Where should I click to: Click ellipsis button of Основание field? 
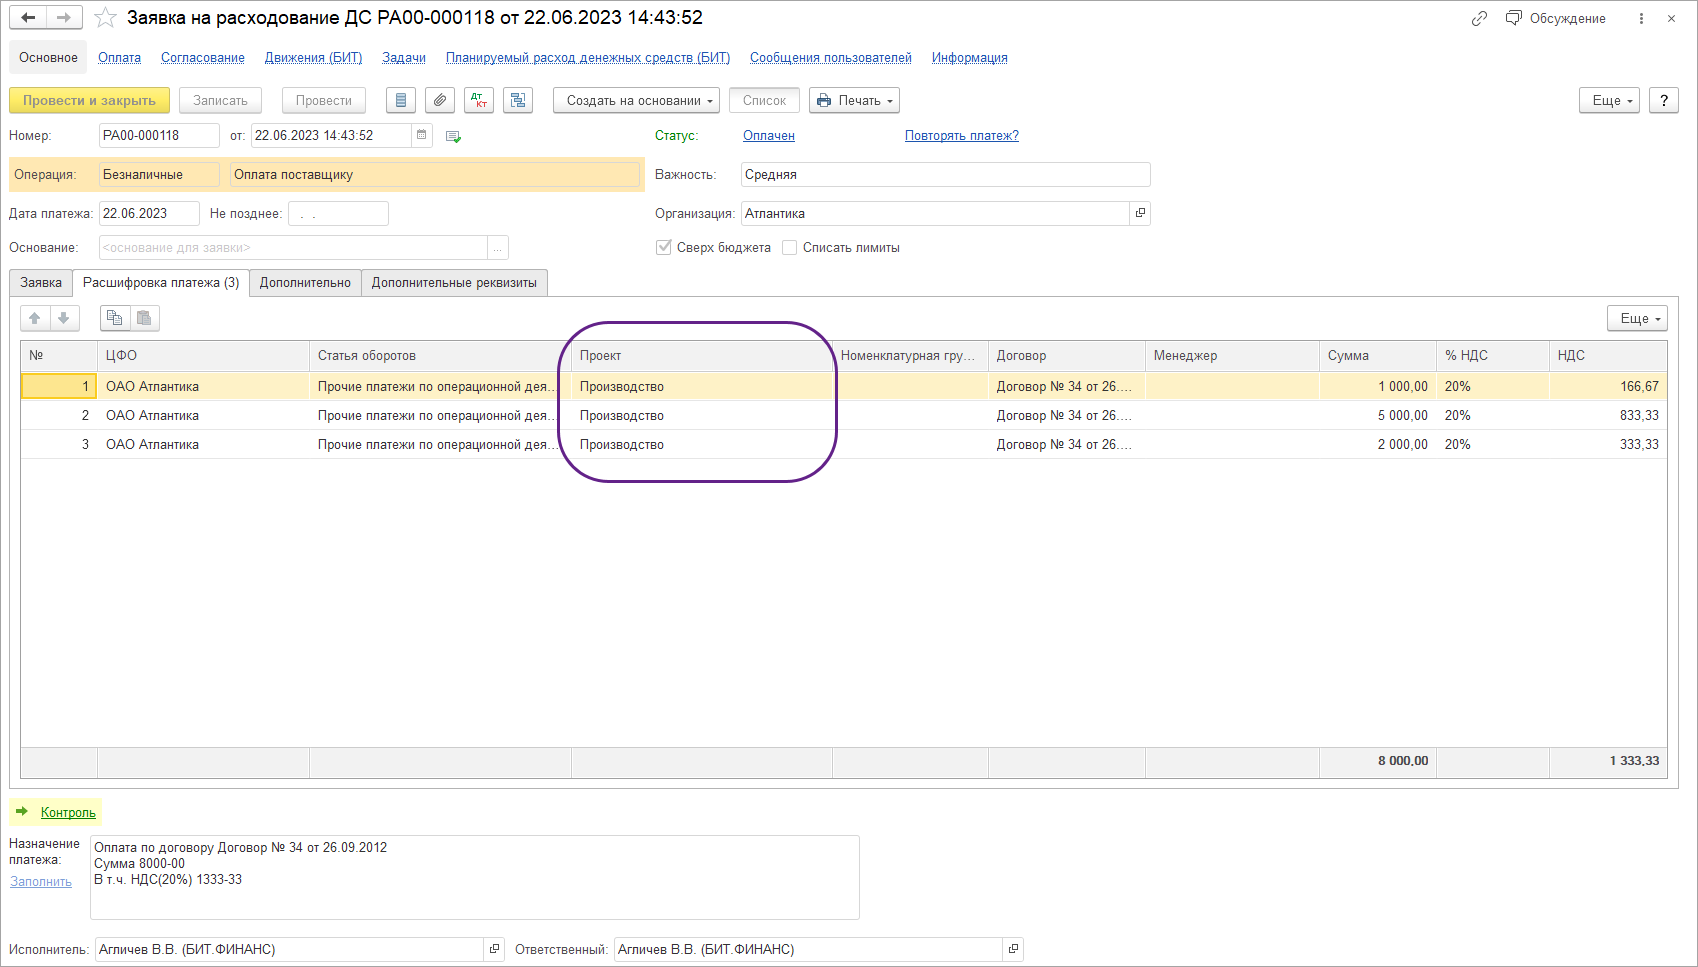(498, 247)
